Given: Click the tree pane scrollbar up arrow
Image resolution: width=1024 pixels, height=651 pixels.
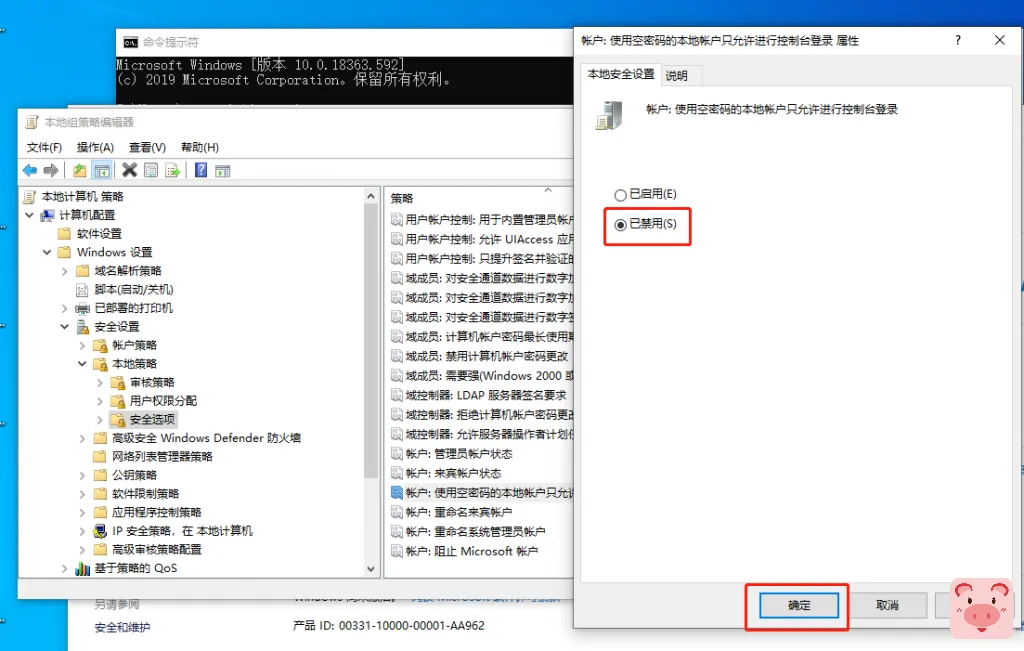Looking at the screenshot, I should [x=370, y=196].
